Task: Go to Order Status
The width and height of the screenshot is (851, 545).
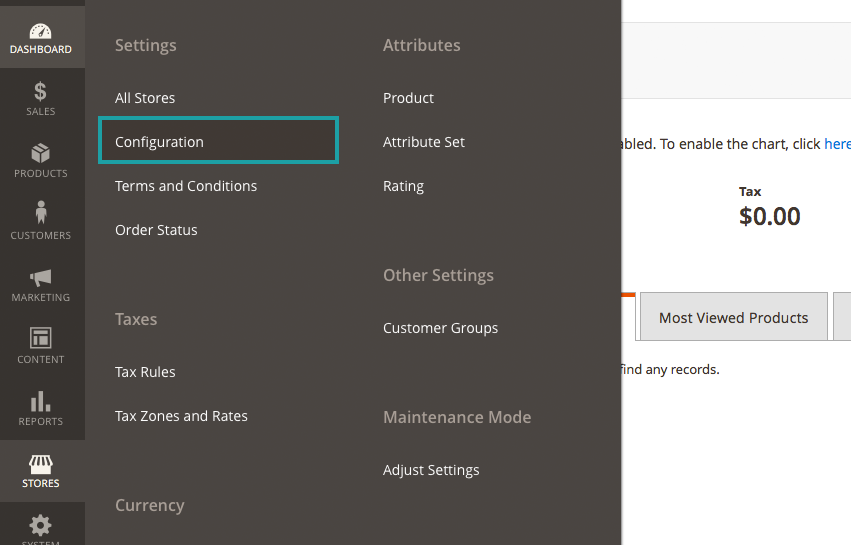Action: coord(156,230)
